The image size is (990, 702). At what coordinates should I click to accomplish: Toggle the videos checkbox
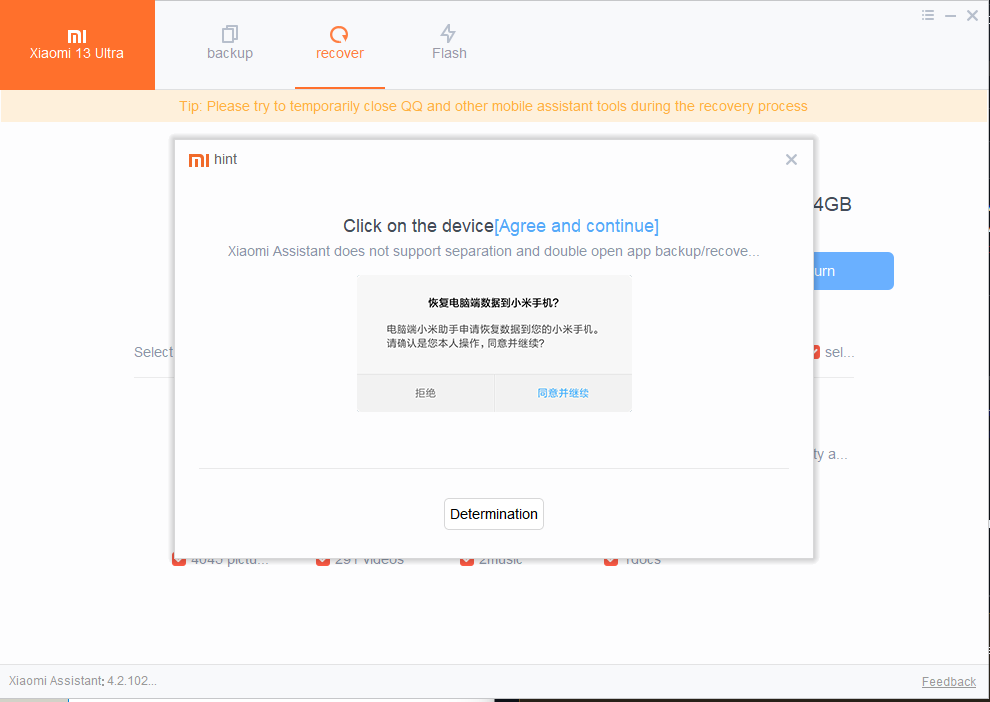[323, 561]
